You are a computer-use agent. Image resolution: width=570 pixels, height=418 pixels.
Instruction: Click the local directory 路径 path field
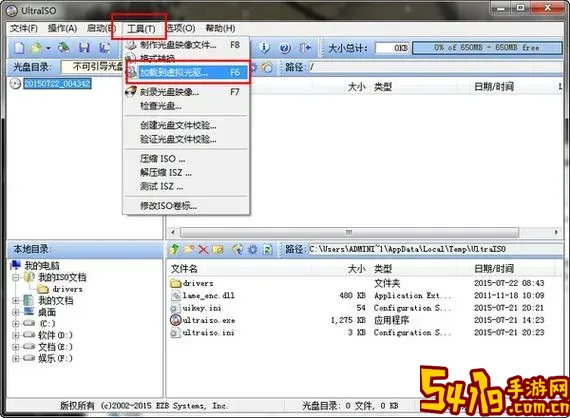(435, 249)
